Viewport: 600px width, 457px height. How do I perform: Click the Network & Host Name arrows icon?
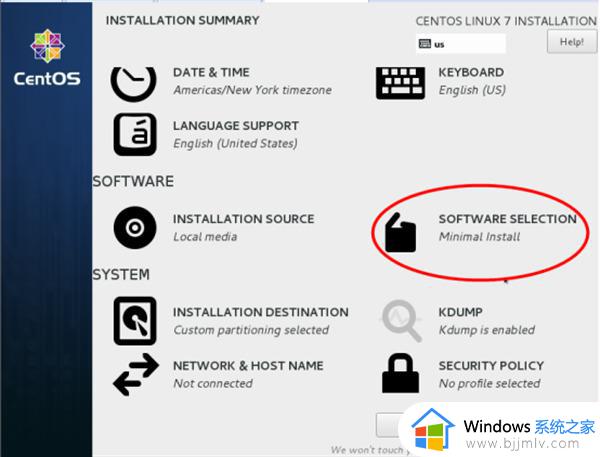click(134, 374)
